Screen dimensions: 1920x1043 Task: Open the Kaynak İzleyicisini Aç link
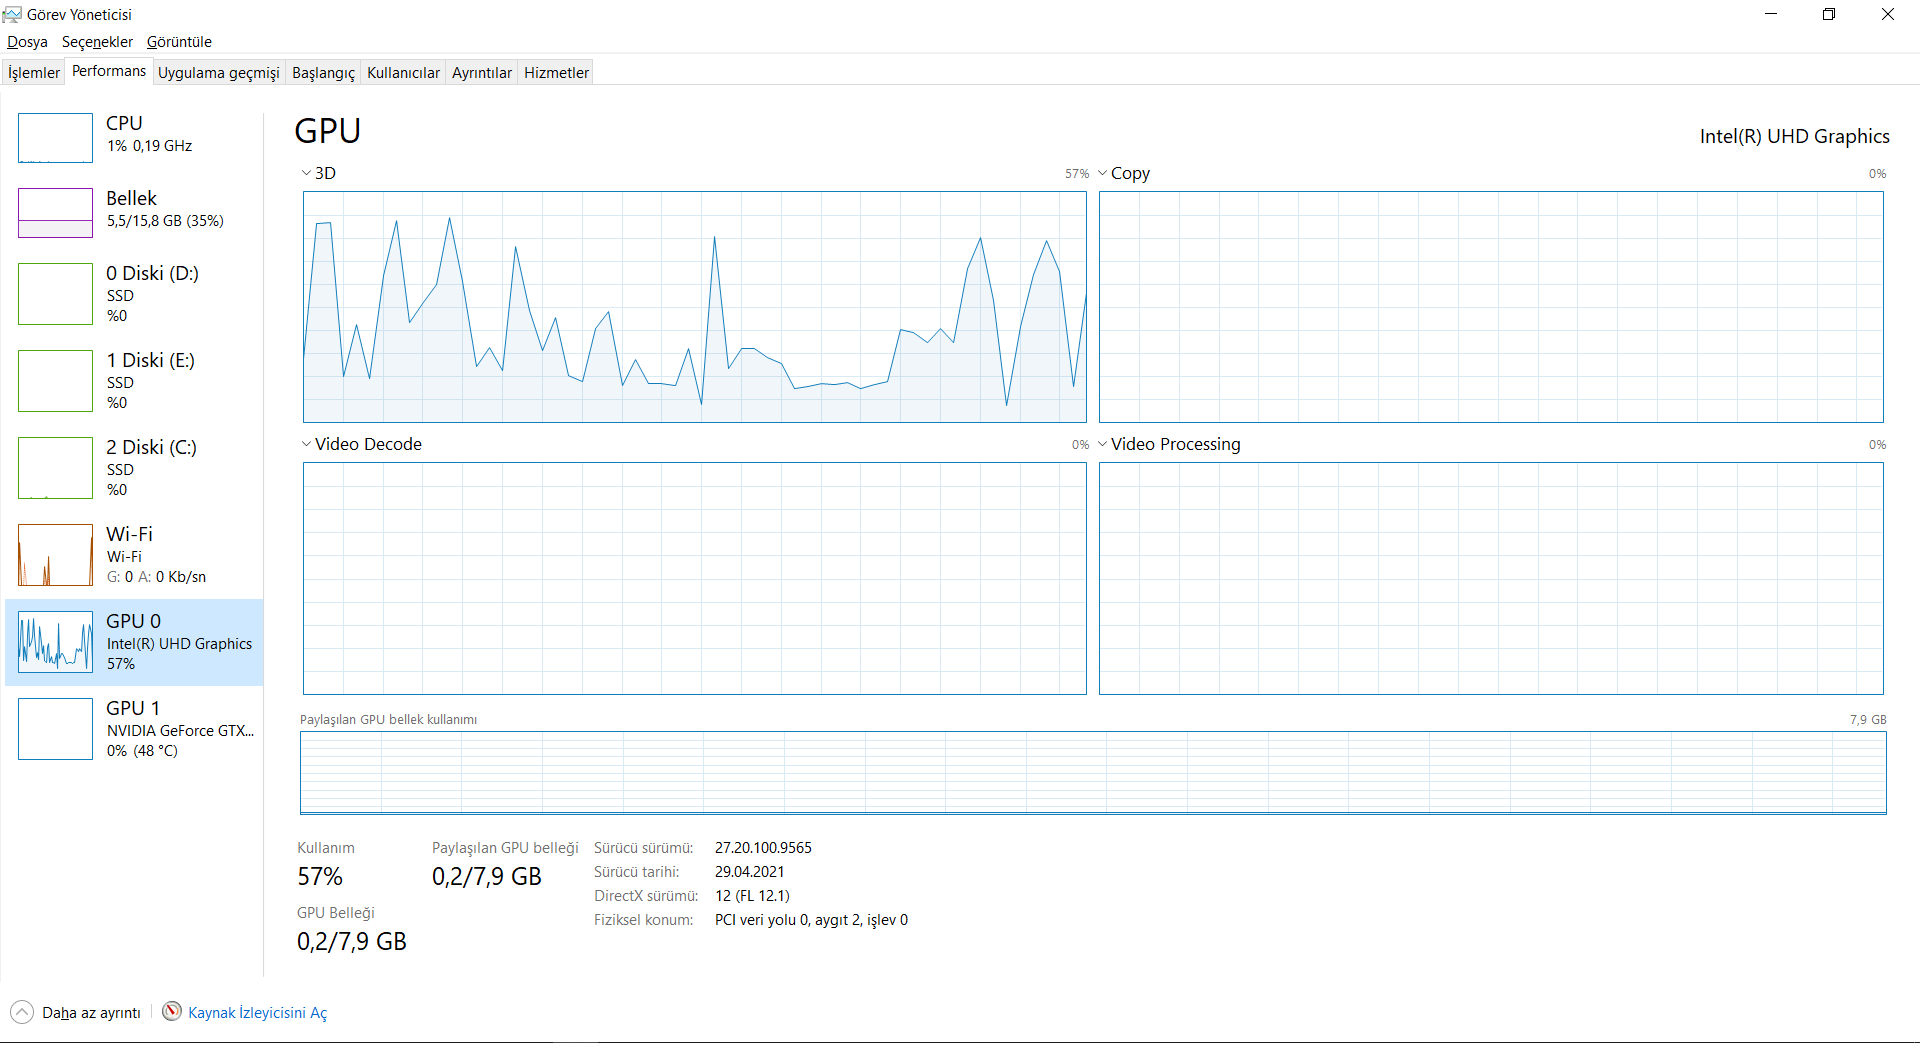tap(258, 1013)
